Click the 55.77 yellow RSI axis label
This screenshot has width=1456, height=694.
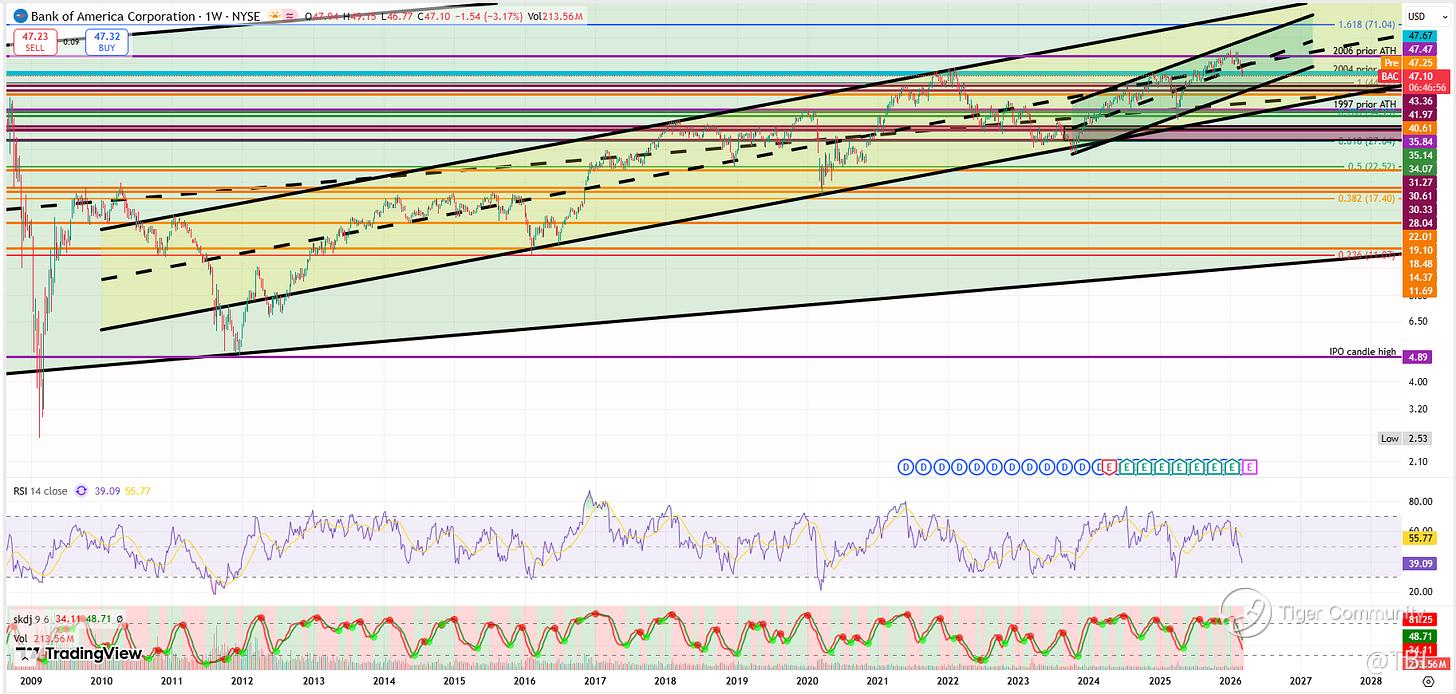point(1419,537)
